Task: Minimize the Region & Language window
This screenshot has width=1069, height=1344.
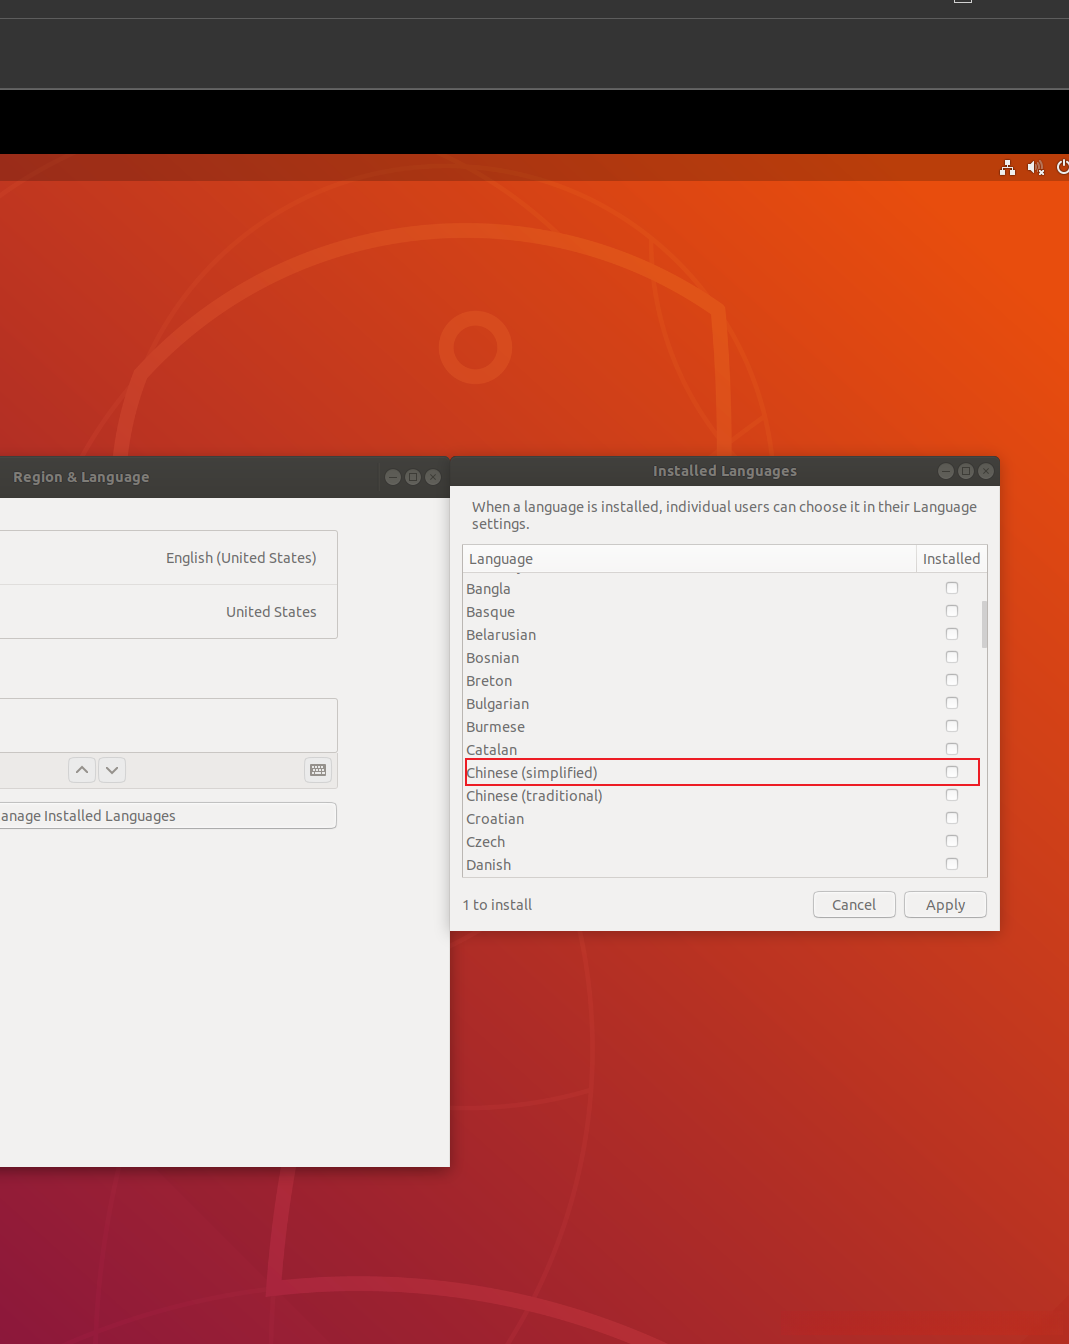Action: 393,477
